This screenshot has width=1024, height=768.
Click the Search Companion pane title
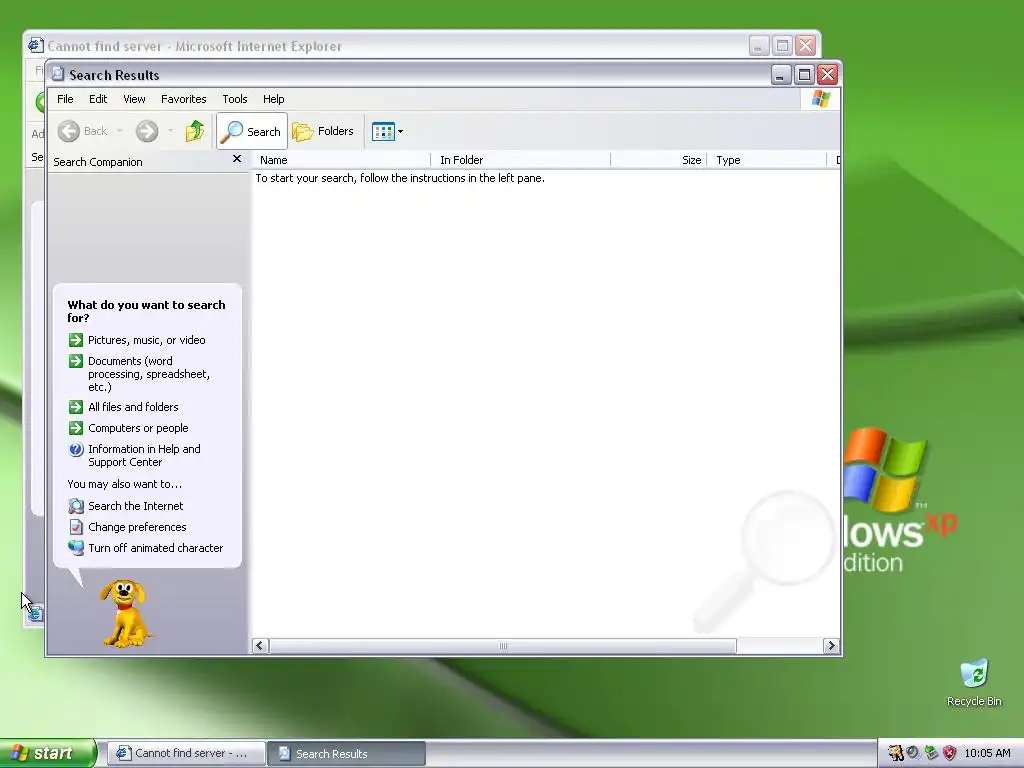point(98,162)
